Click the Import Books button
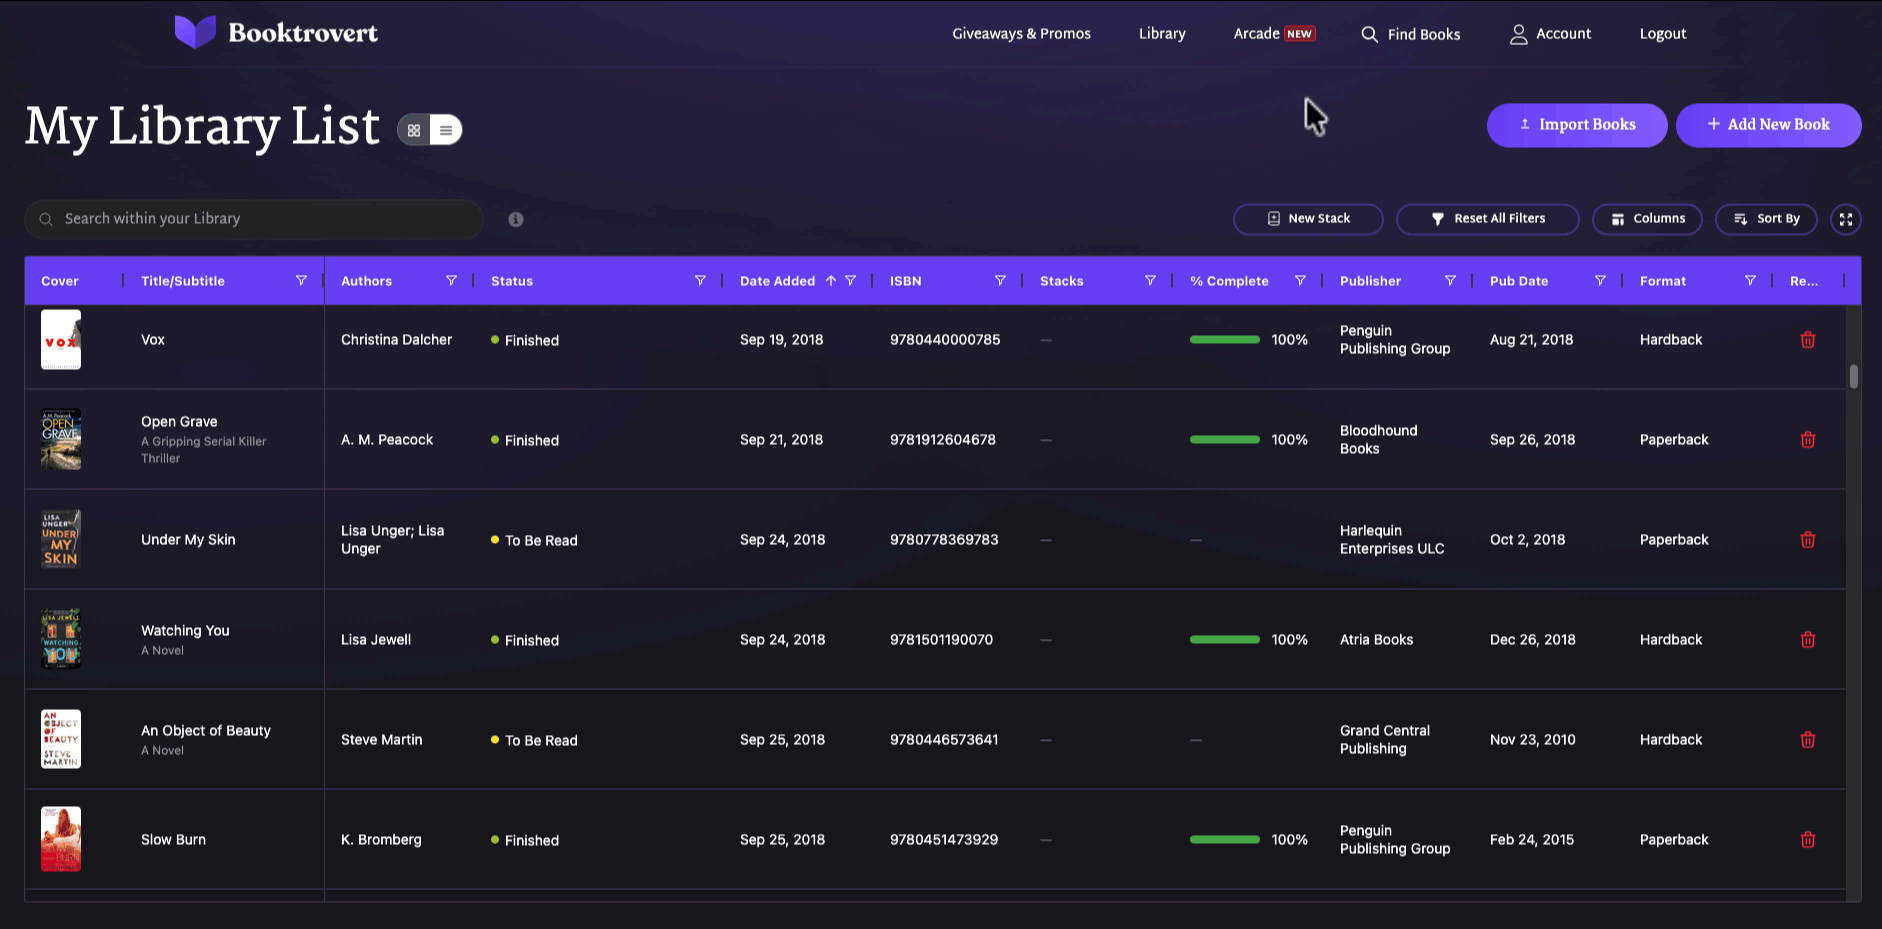Viewport: 1882px width, 929px height. (1577, 125)
